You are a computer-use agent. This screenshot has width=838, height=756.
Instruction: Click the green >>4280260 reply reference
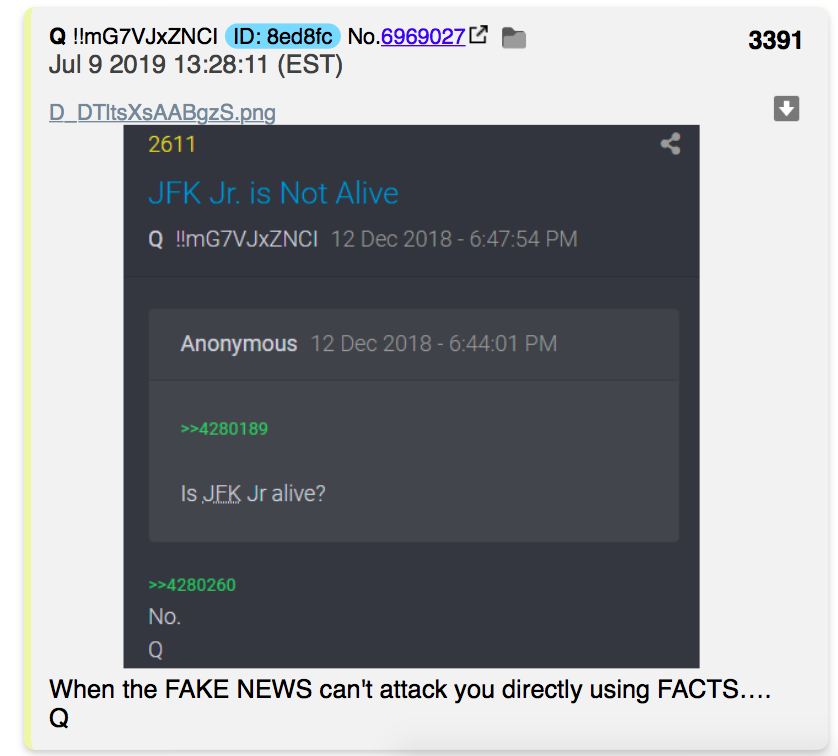pyautogui.click(x=192, y=585)
